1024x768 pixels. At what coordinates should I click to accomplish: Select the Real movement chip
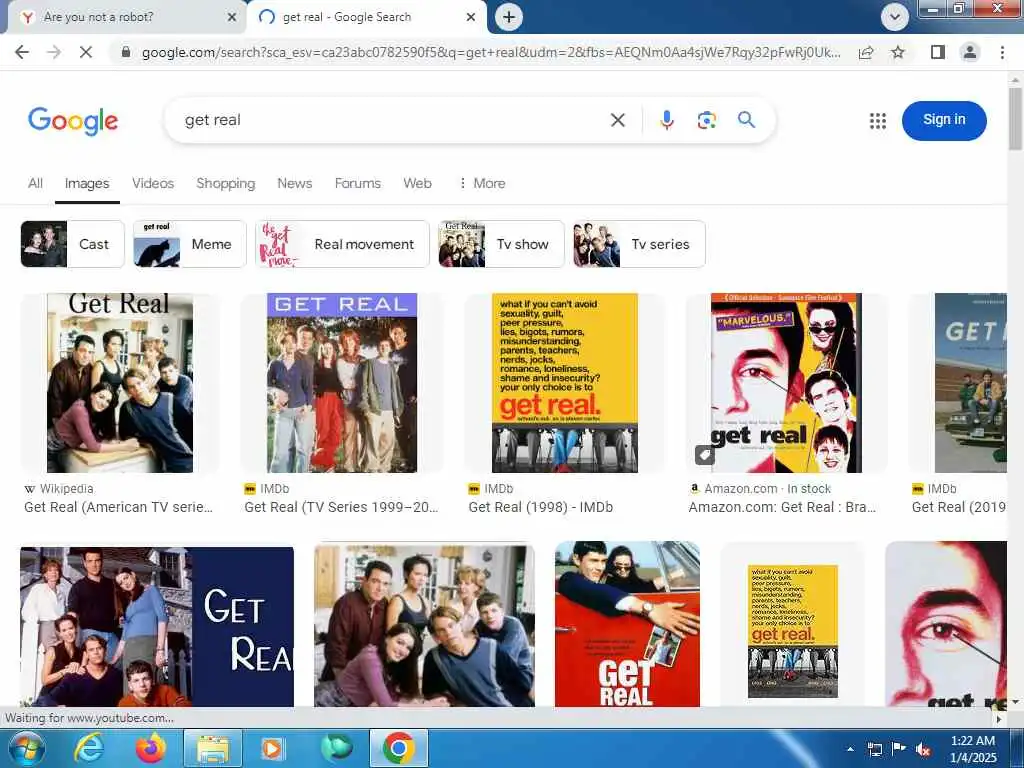pyautogui.click(x=342, y=244)
